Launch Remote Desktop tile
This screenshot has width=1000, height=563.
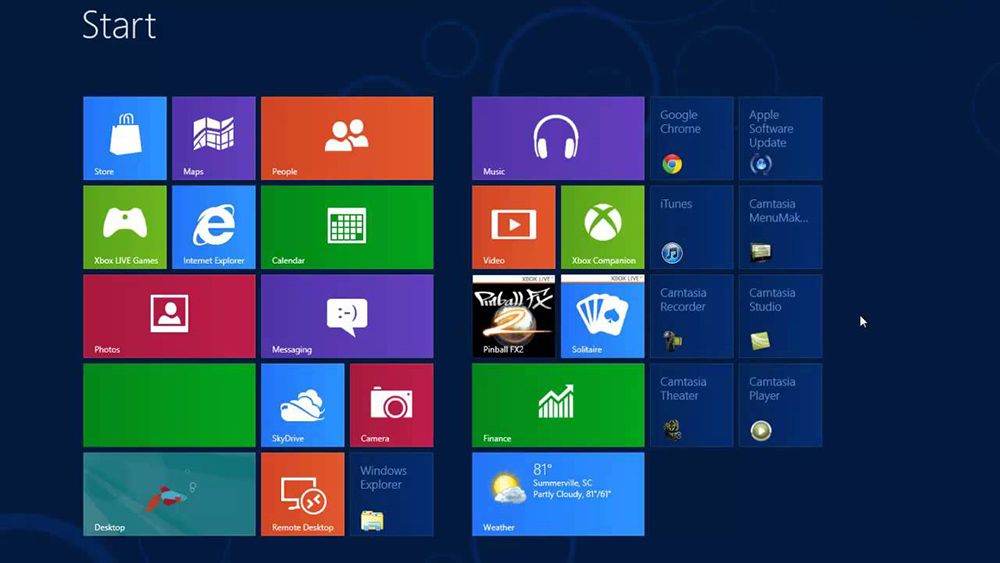pos(303,494)
